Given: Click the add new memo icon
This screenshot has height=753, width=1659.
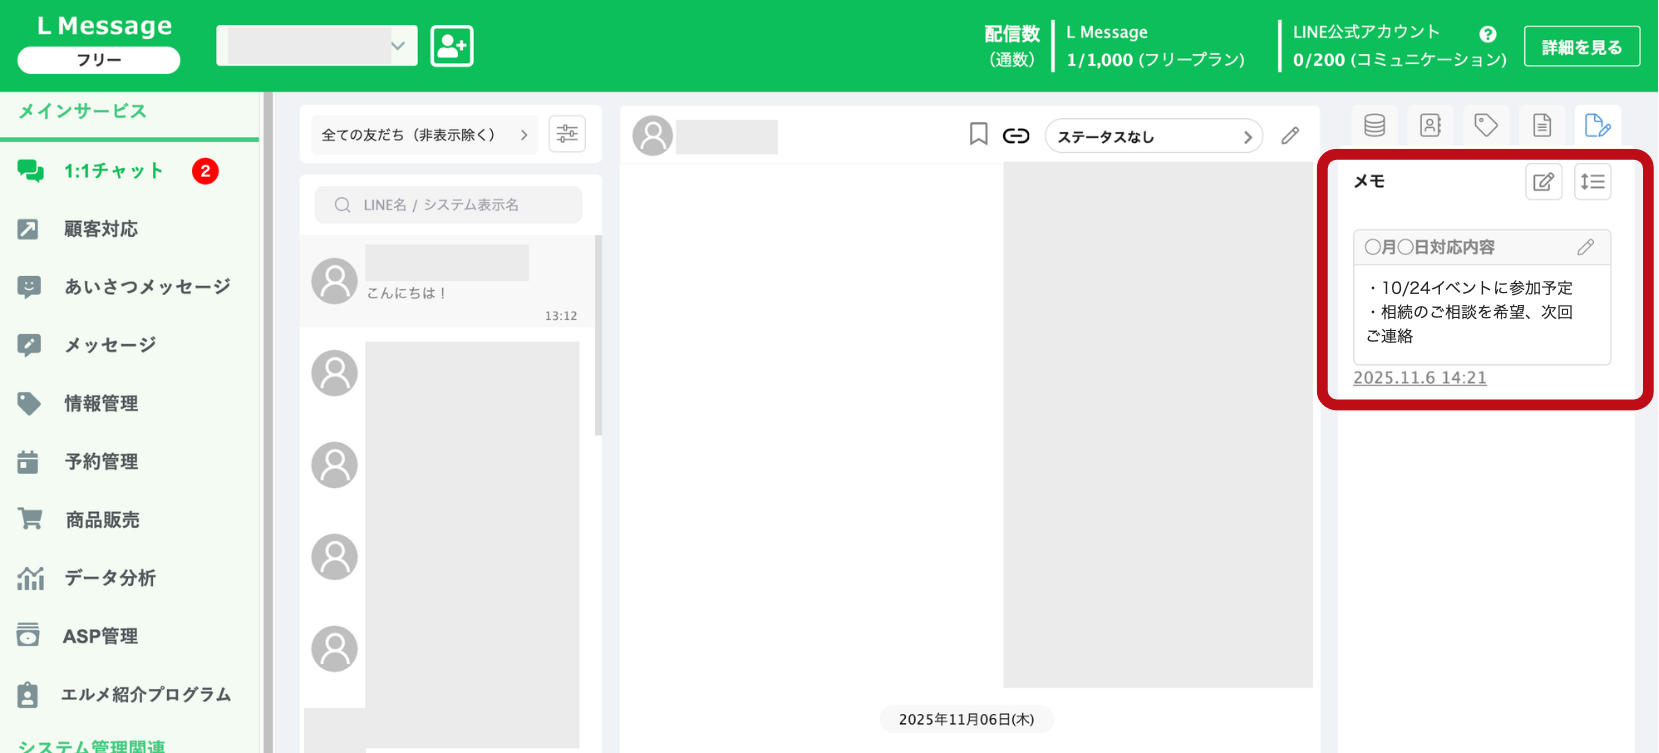Looking at the screenshot, I should [x=1544, y=182].
